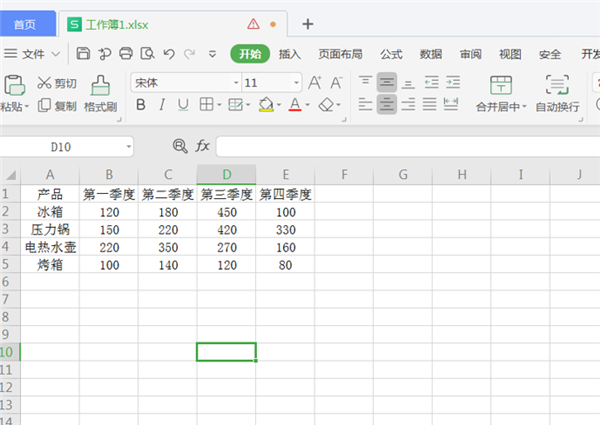Open the font name dropdown (宋体)
600x425 pixels.
pos(236,83)
